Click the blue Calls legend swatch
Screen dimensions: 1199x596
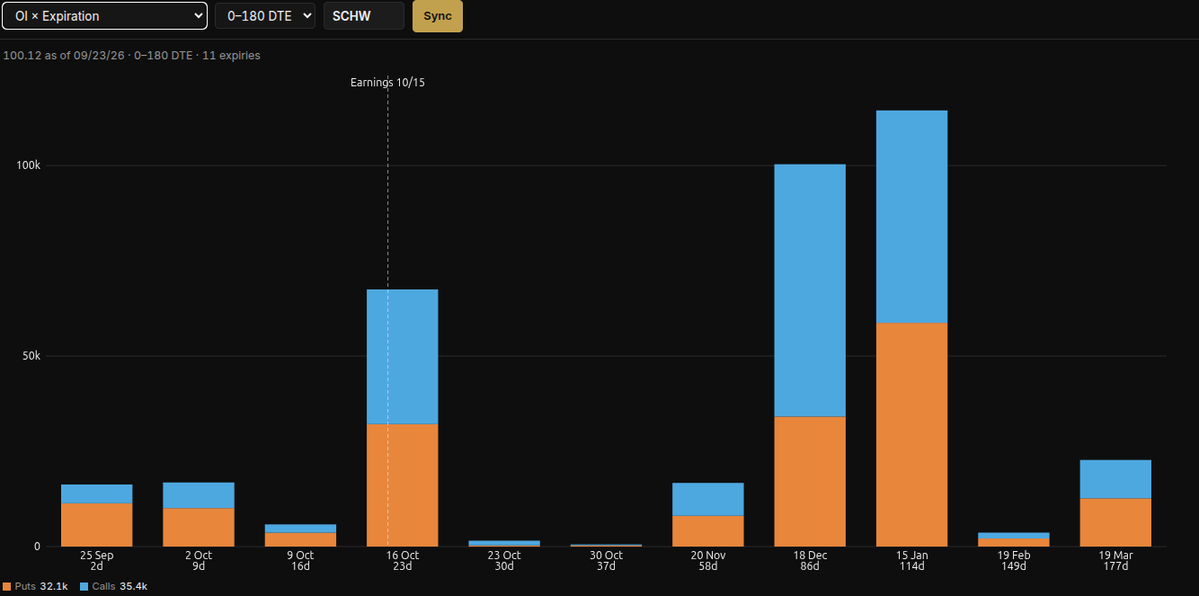pos(85,586)
